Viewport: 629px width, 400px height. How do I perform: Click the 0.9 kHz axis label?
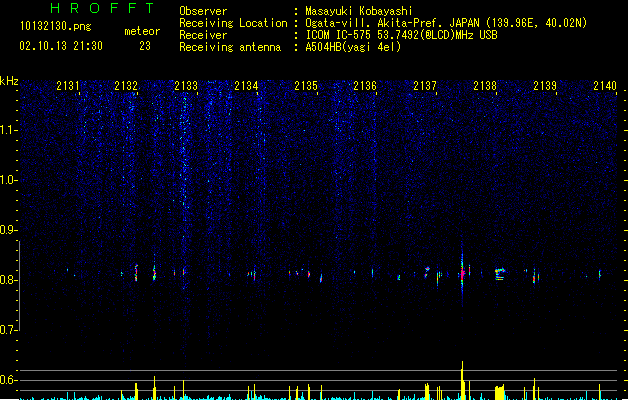[8, 230]
